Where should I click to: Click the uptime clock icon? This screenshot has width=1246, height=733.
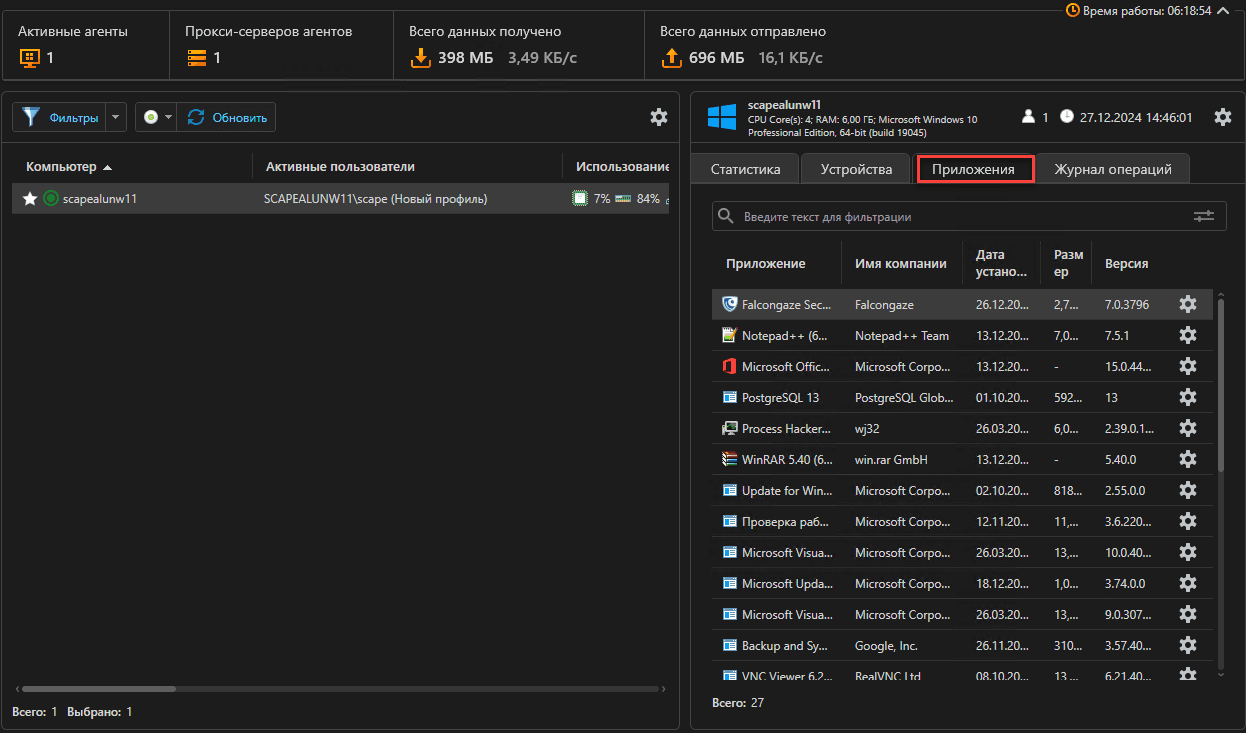[1073, 11]
